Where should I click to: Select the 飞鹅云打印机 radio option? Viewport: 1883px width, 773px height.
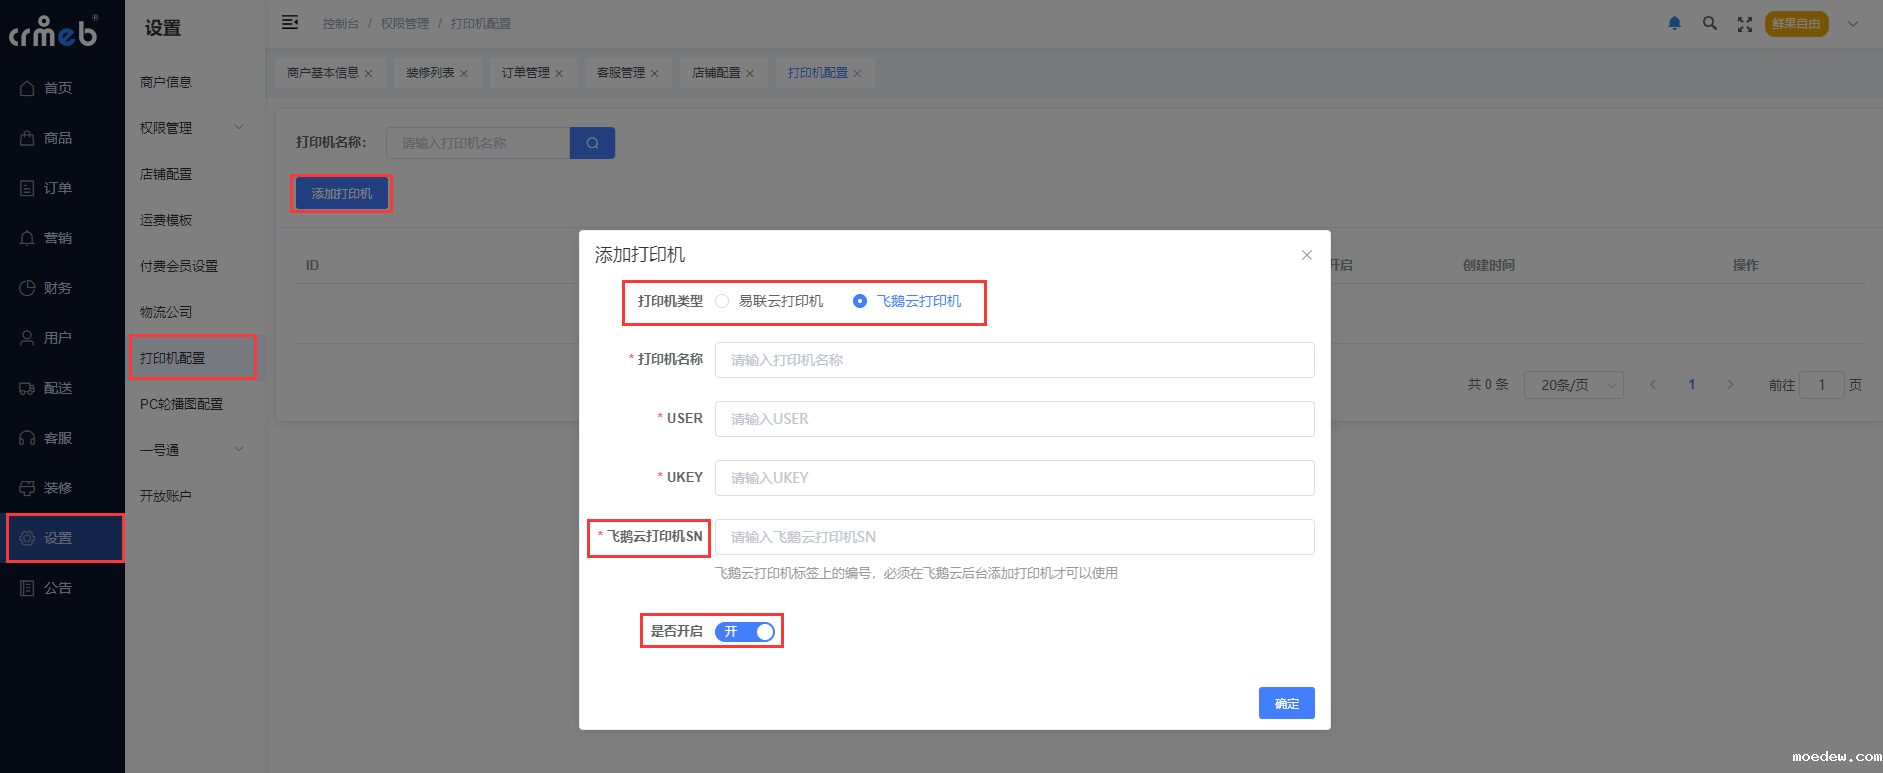click(860, 301)
